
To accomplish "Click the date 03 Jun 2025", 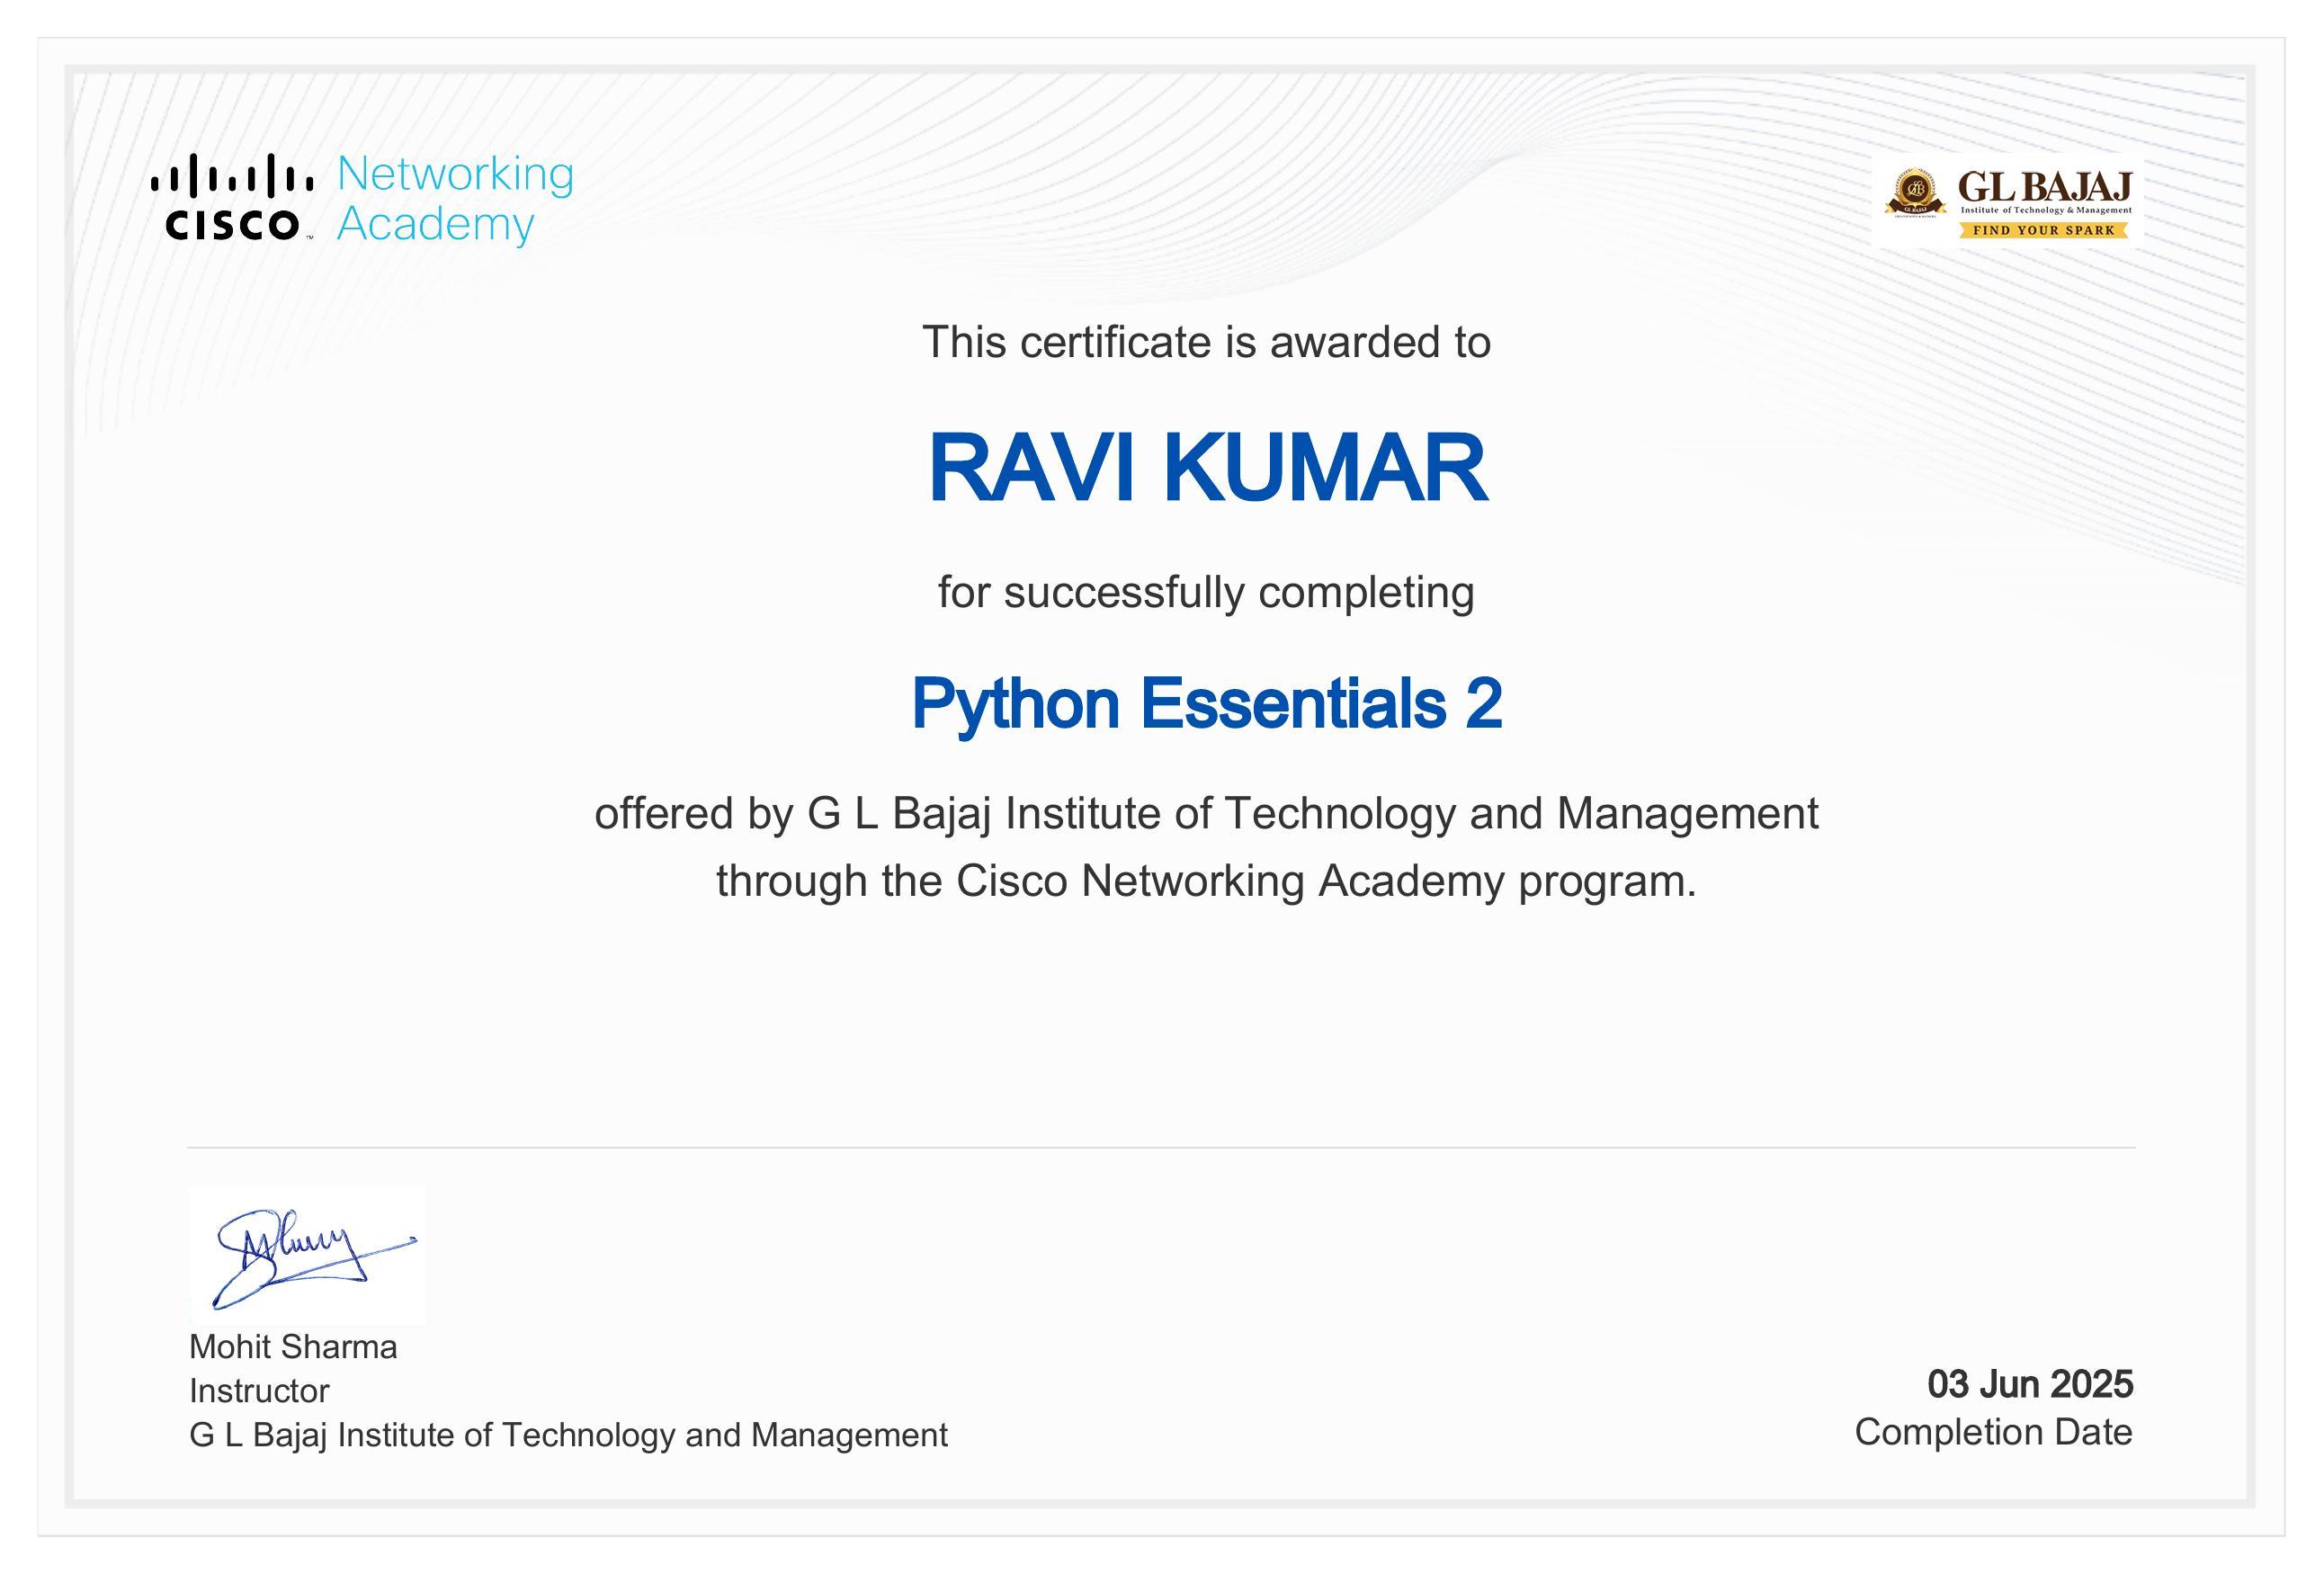I will [x=2030, y=1385].
